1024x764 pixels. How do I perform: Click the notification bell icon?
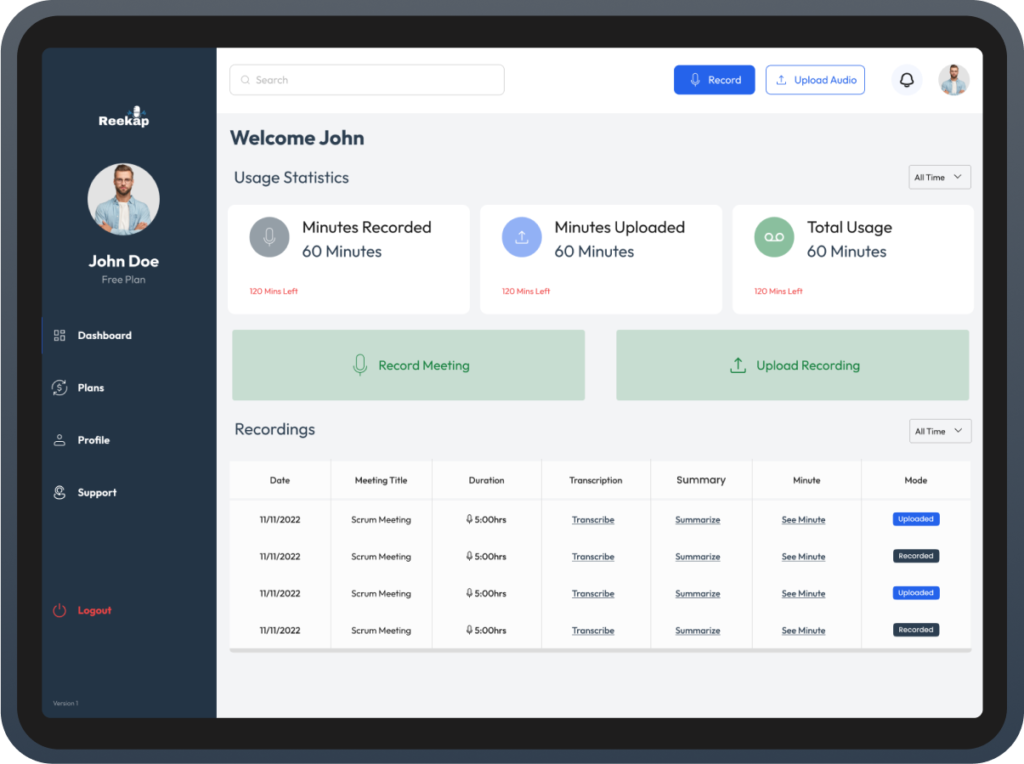coord(907,80)
